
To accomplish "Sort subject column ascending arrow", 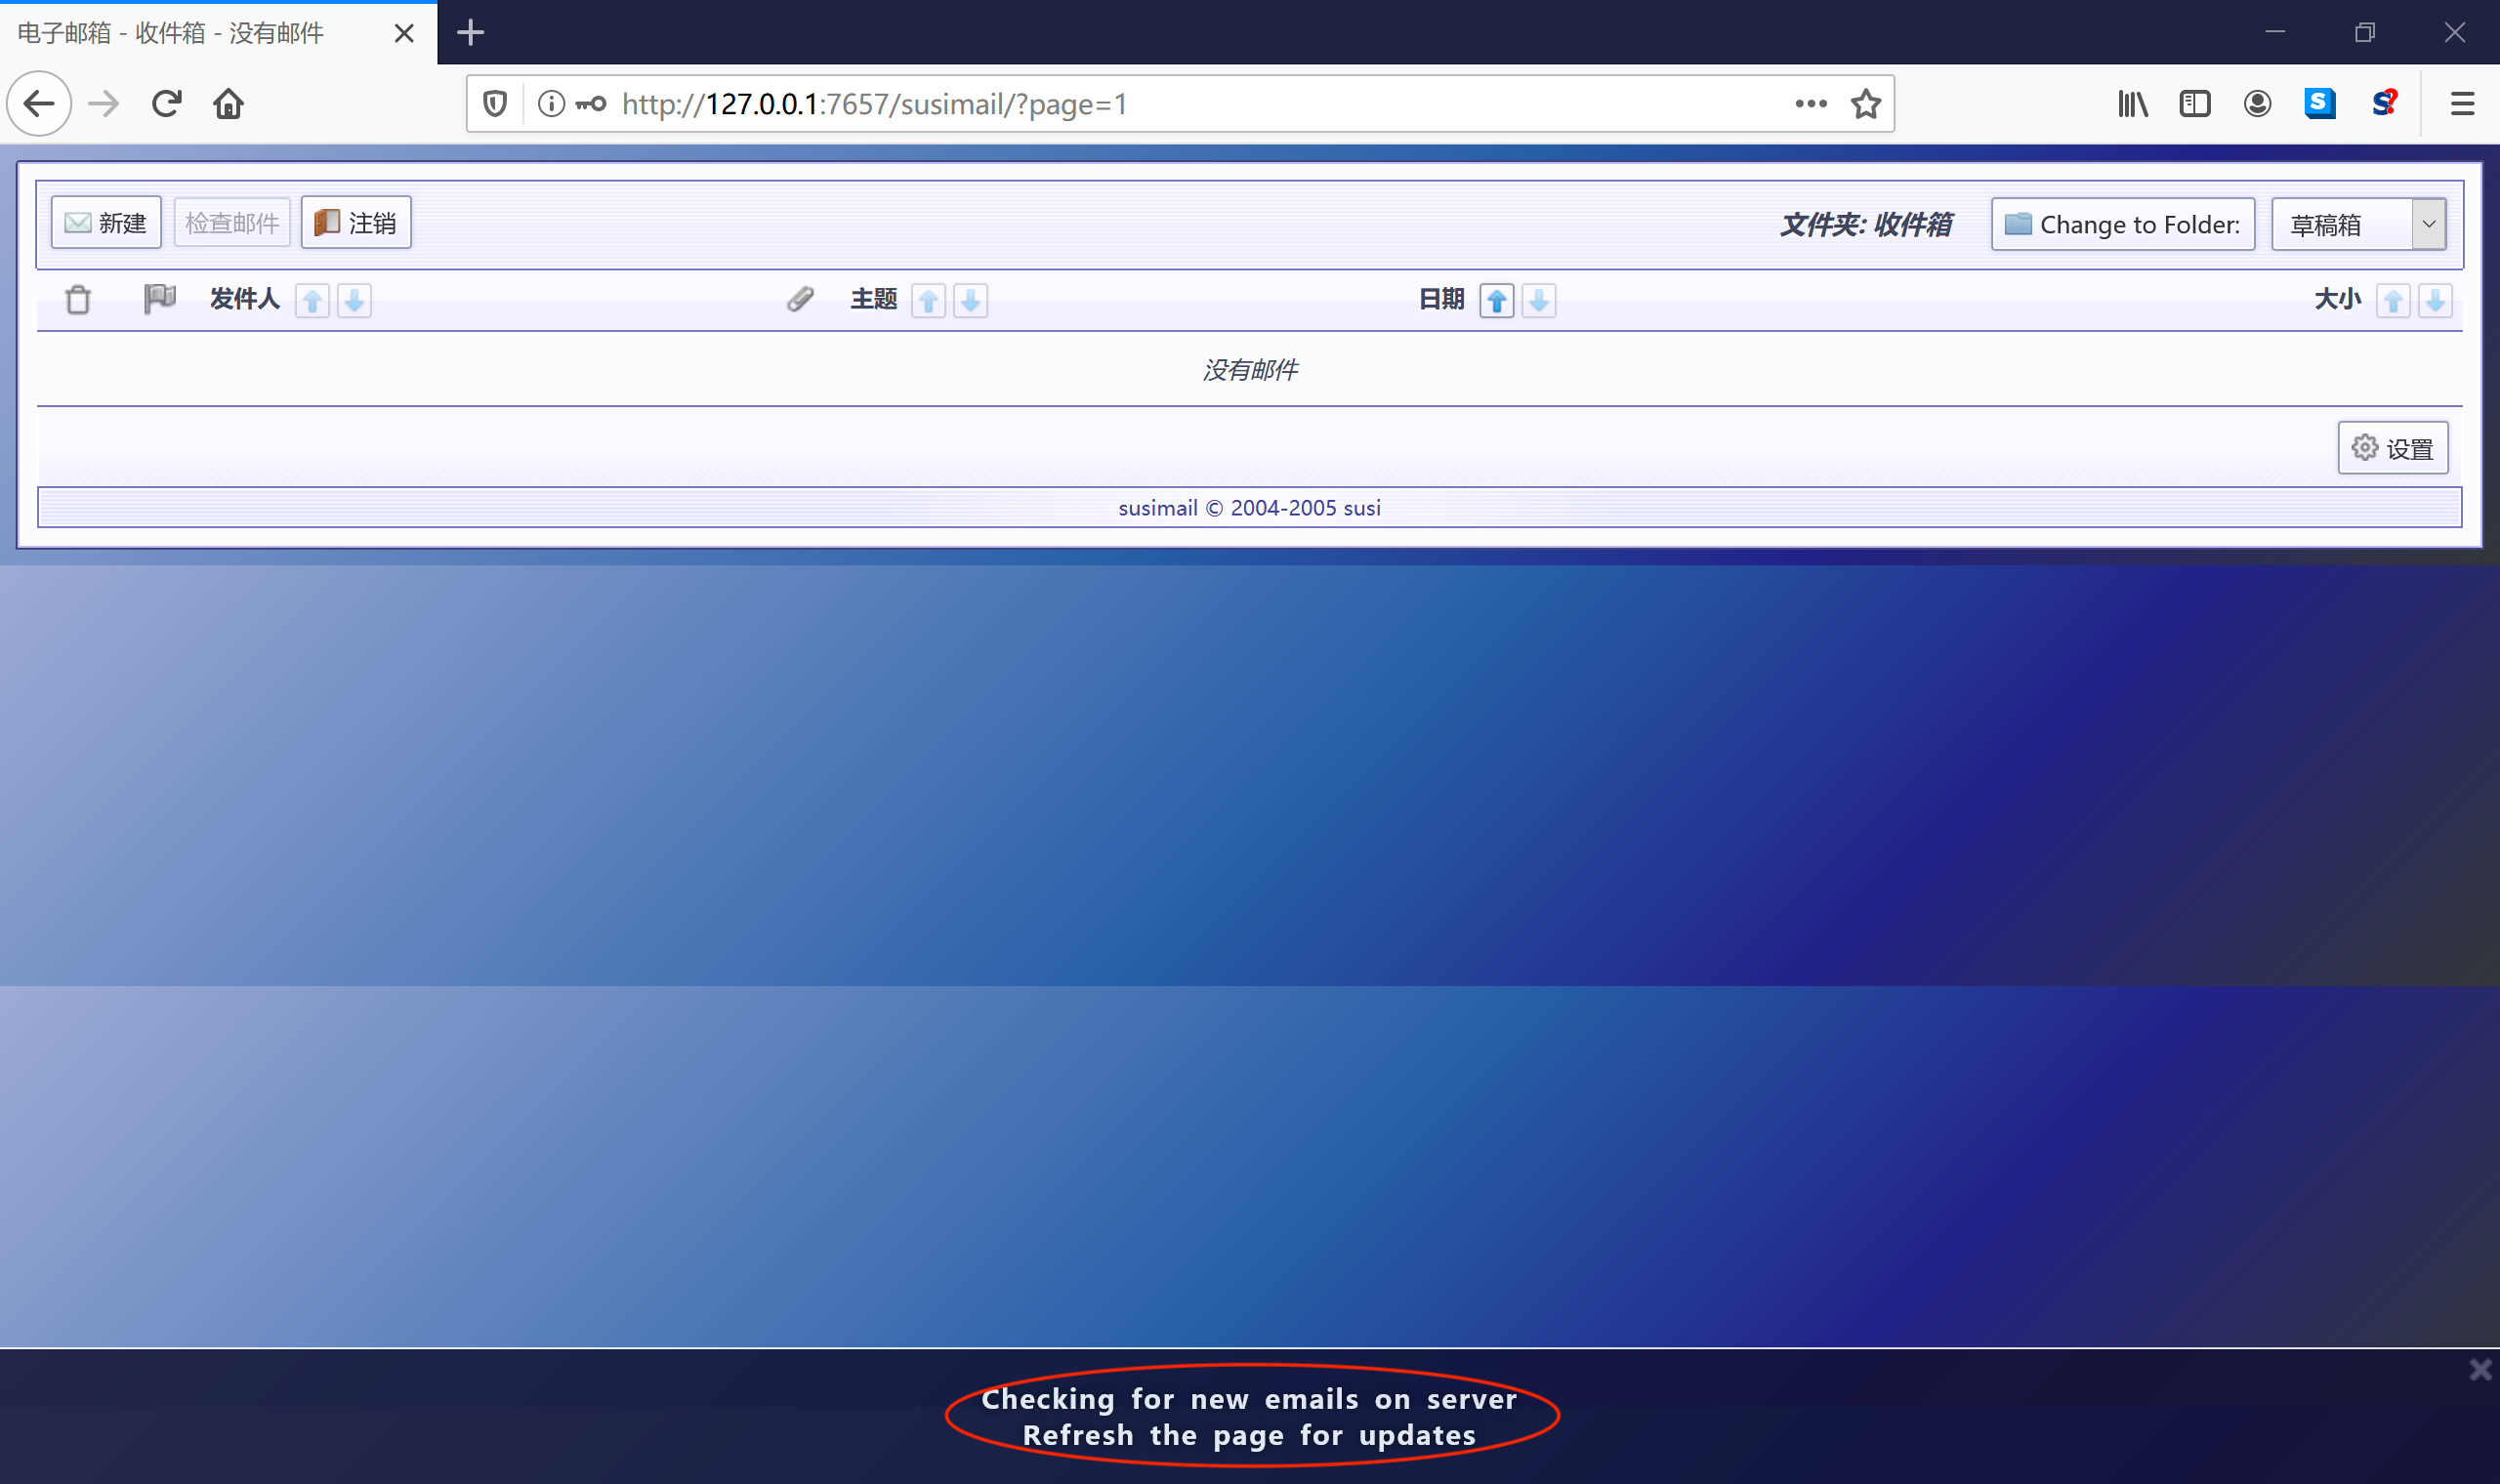I will 928,301.
